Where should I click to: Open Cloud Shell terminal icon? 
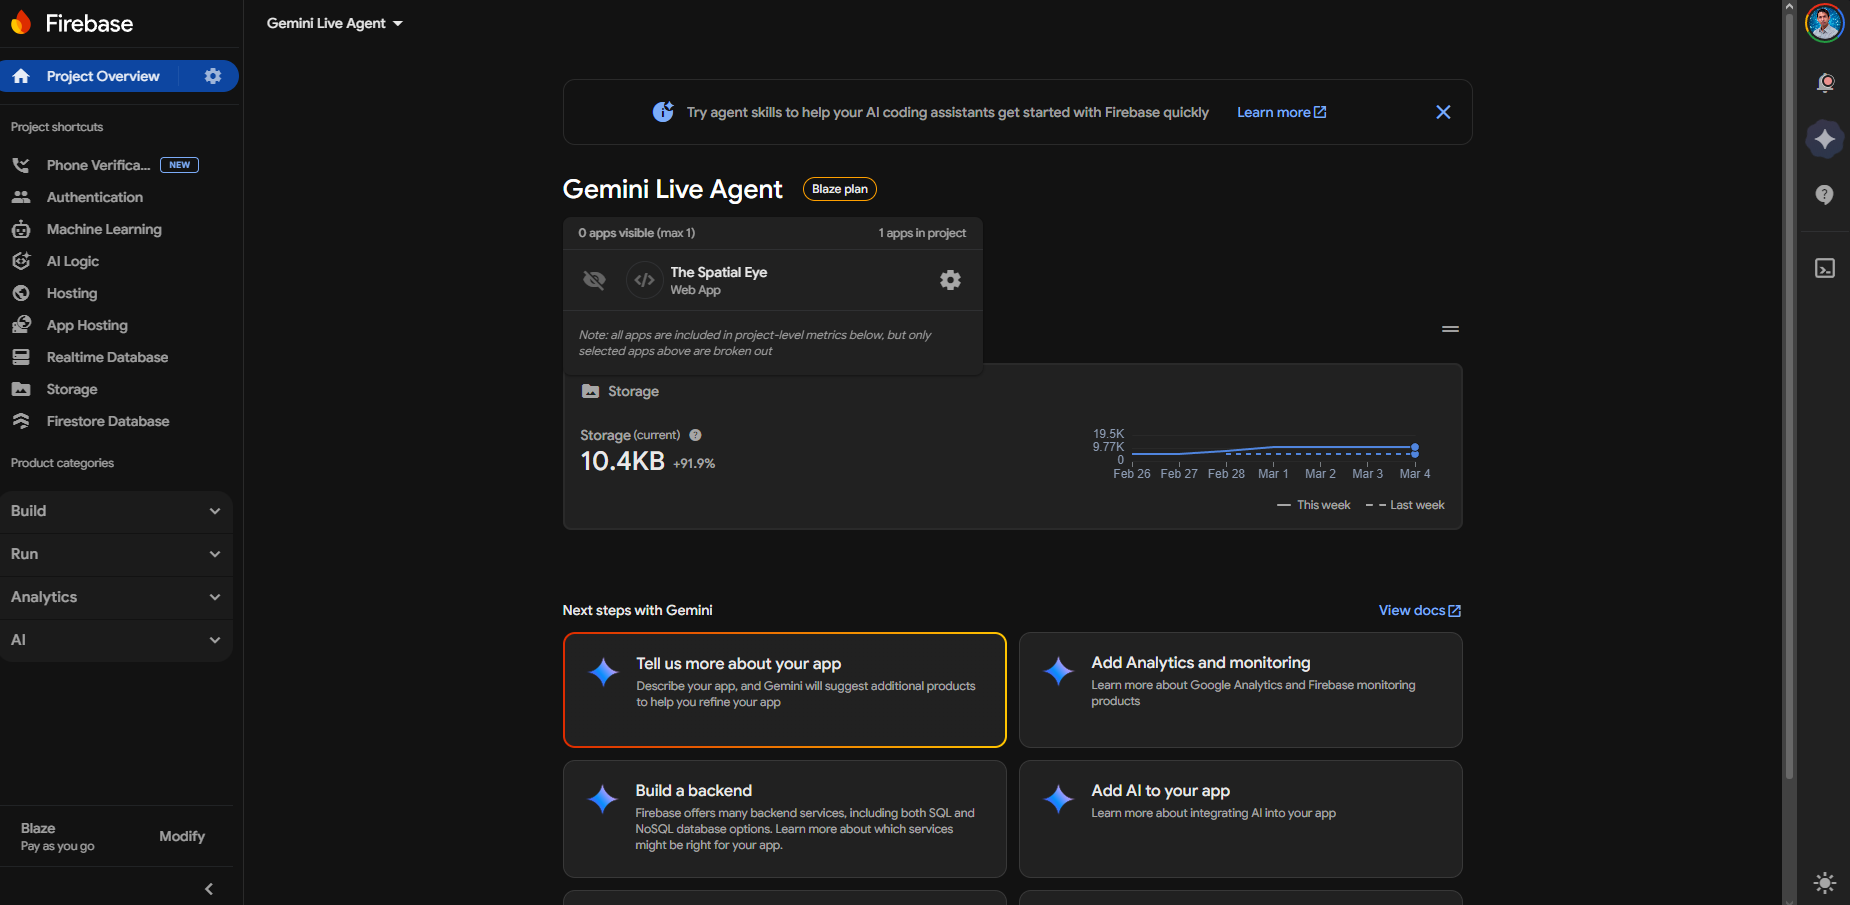[x=1825, y=268]
